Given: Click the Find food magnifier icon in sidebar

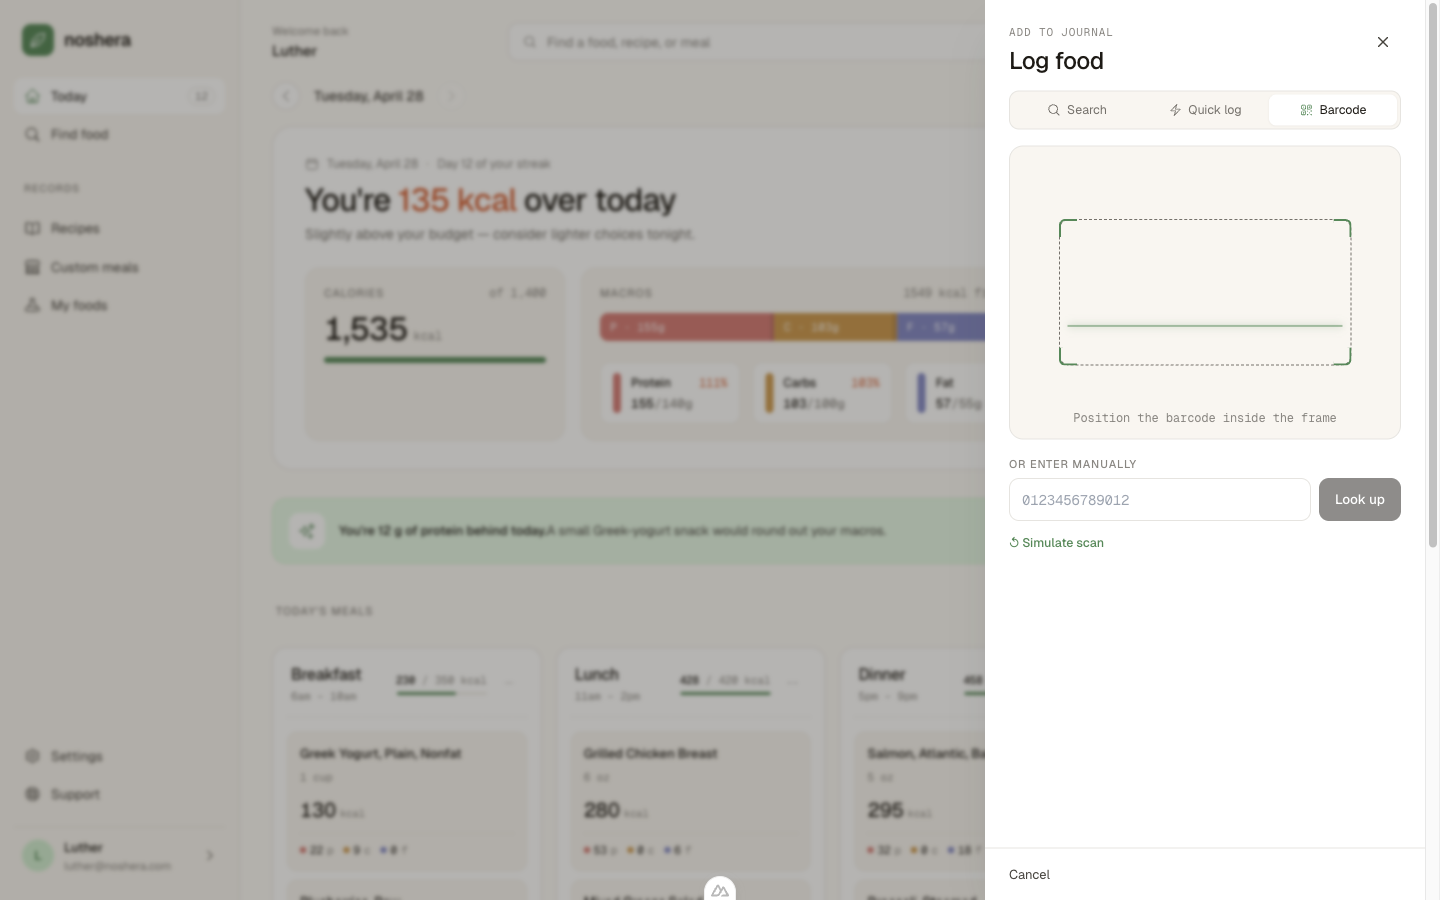Looking at the screenshot, I should pos(32,134).
